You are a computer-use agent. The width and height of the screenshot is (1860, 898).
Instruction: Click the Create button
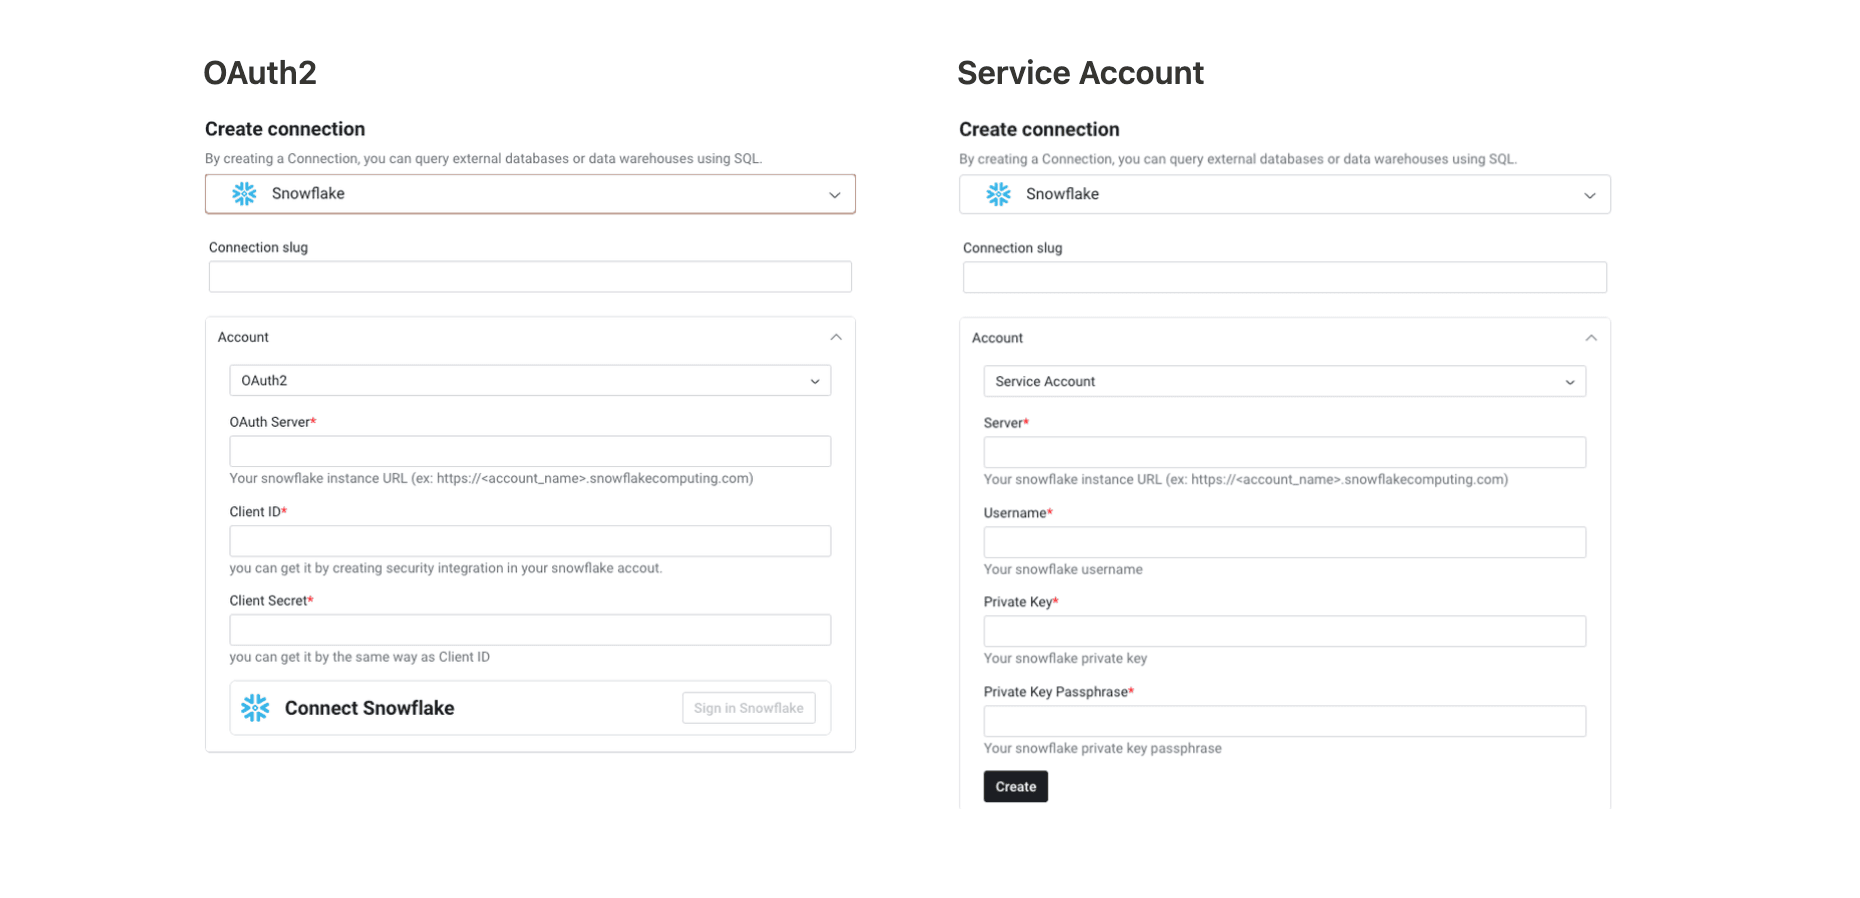tap(1016, 787)
